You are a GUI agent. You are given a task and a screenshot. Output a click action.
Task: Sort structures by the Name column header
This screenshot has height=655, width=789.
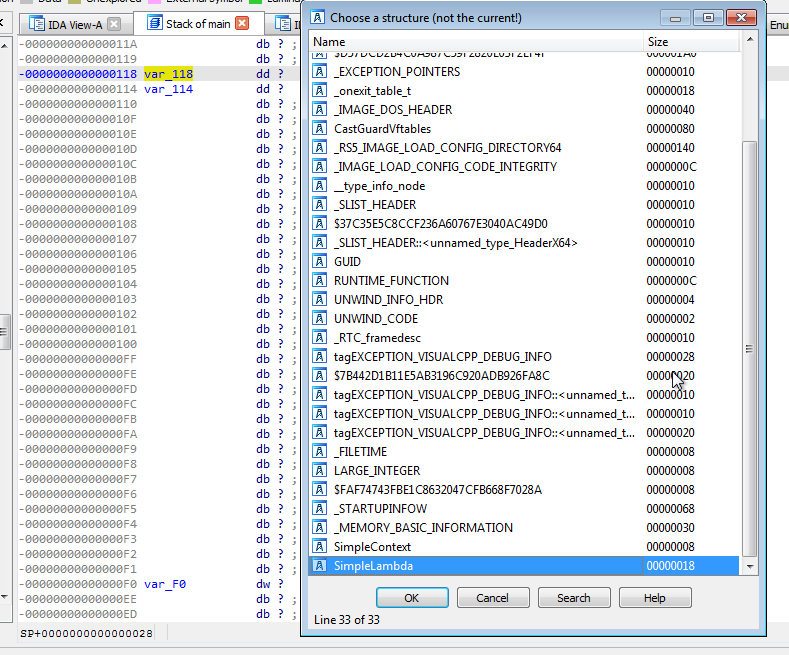475,42
